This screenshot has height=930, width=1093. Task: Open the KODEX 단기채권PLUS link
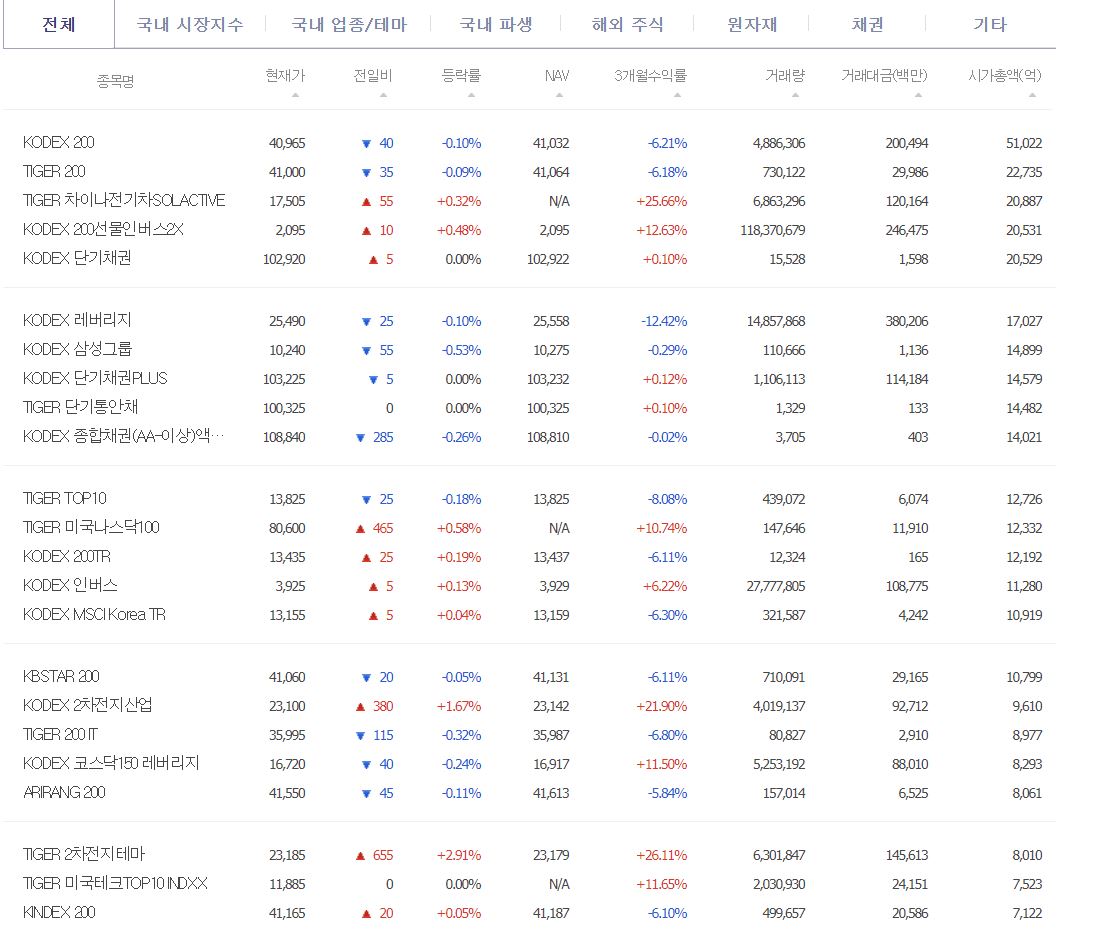click(x=95, y=379)
